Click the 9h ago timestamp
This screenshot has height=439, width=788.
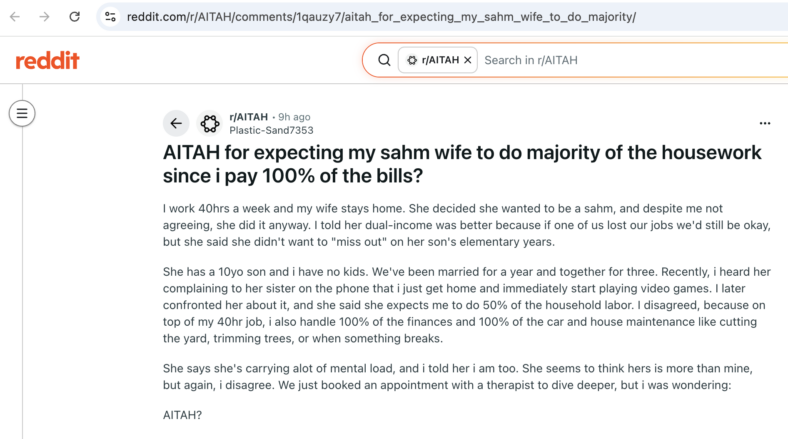294,117
